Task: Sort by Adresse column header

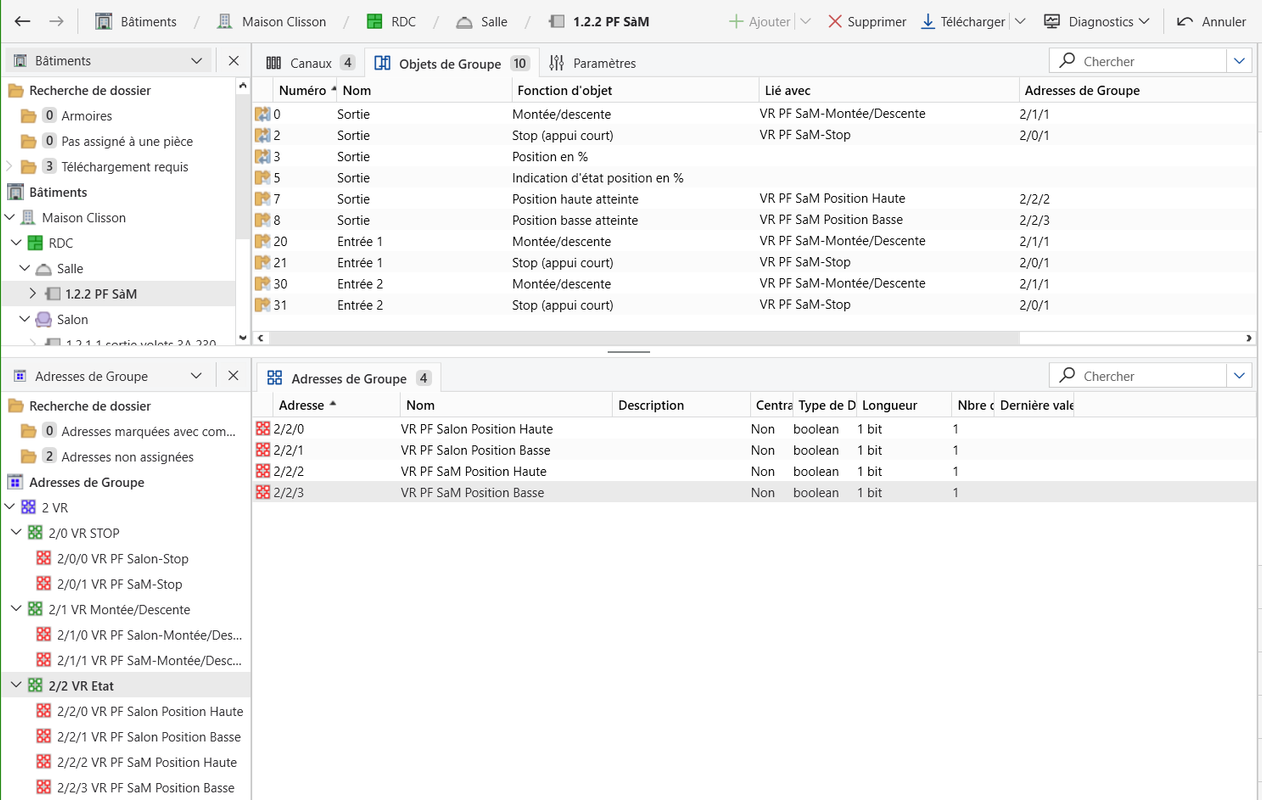Action: click(337, 405)
